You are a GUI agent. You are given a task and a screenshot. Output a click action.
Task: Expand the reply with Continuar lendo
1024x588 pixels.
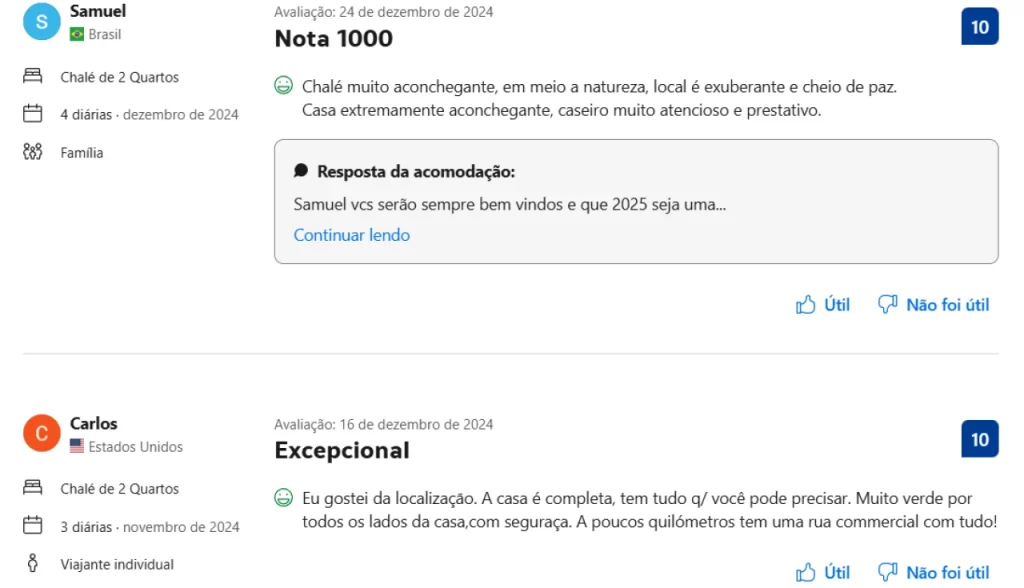[x=351, y=235]
